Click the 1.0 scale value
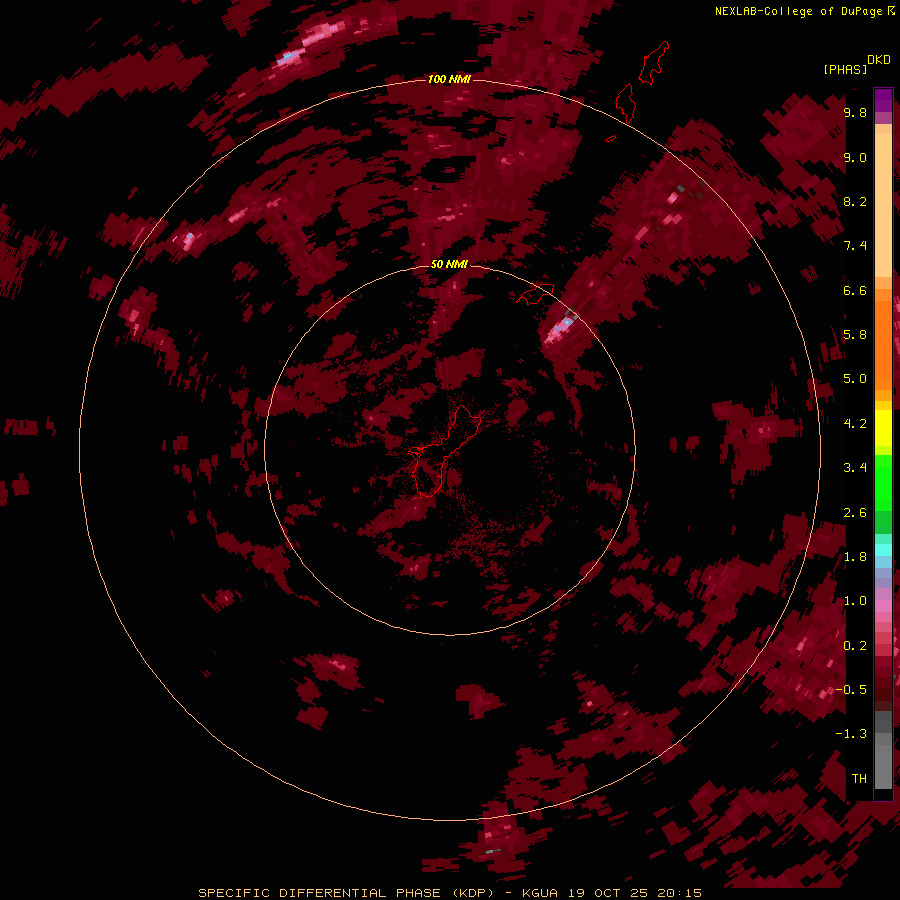 pyautogui.click(x=855, y=601)
